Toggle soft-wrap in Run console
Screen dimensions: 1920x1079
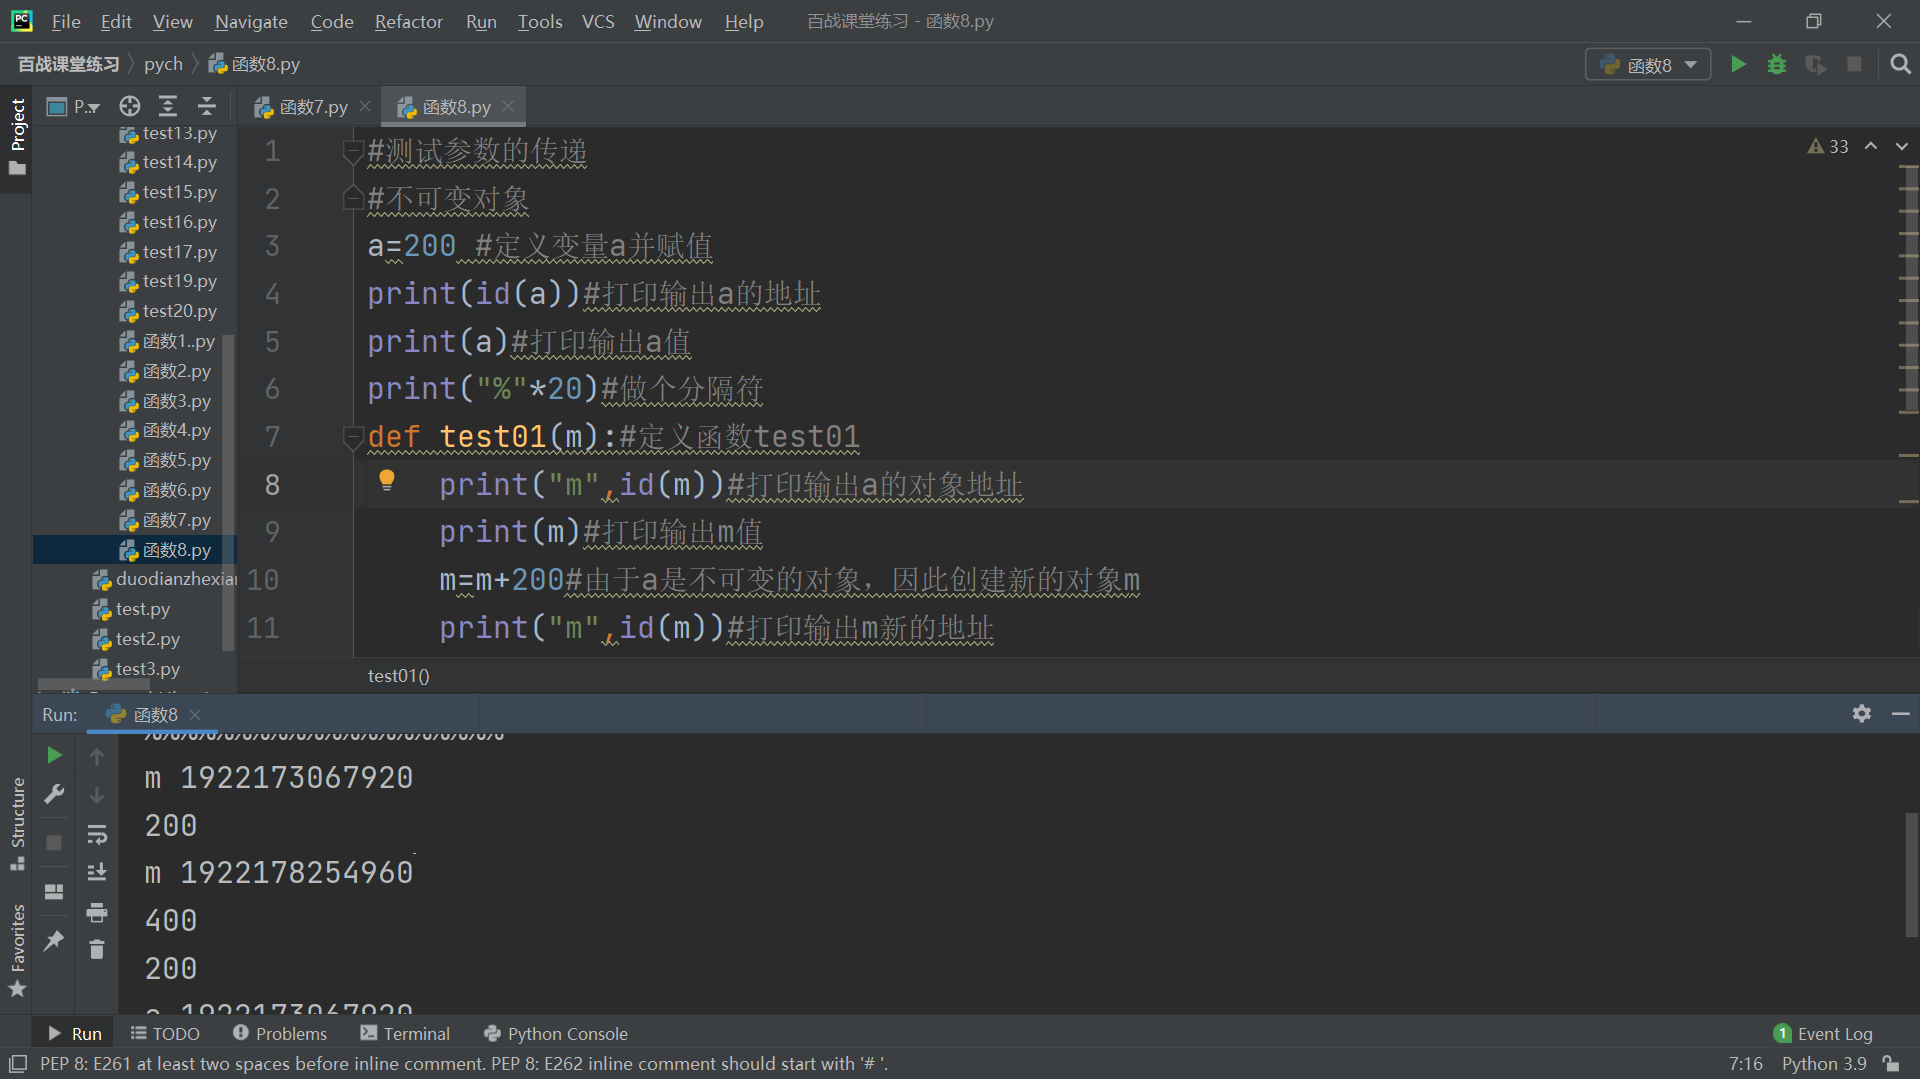click(97, 834)
